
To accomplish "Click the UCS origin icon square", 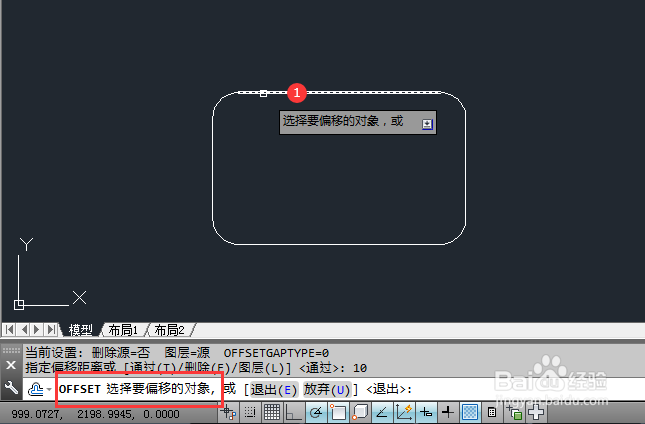I will point(19,305).
